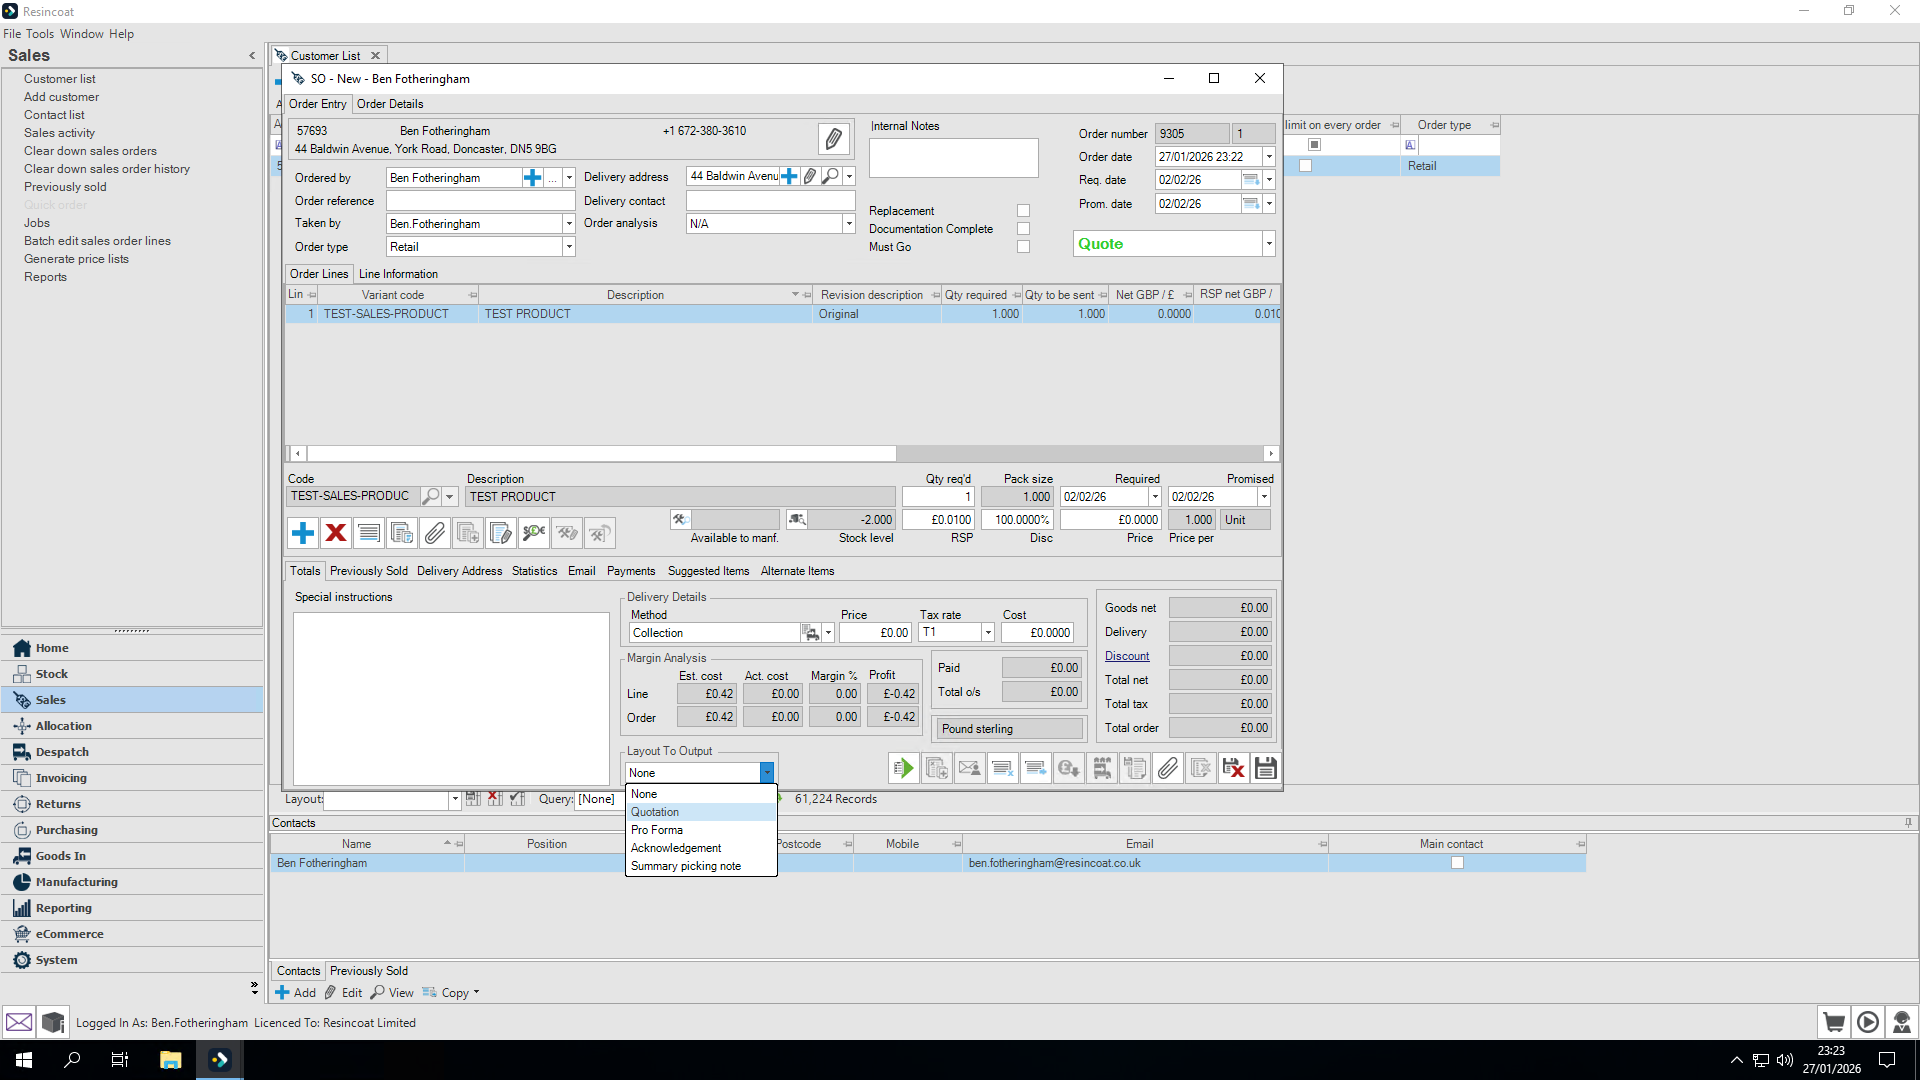Click the order lines horizontal scrollbar
Screen dimensions: 1920x1080
[600, 454]
